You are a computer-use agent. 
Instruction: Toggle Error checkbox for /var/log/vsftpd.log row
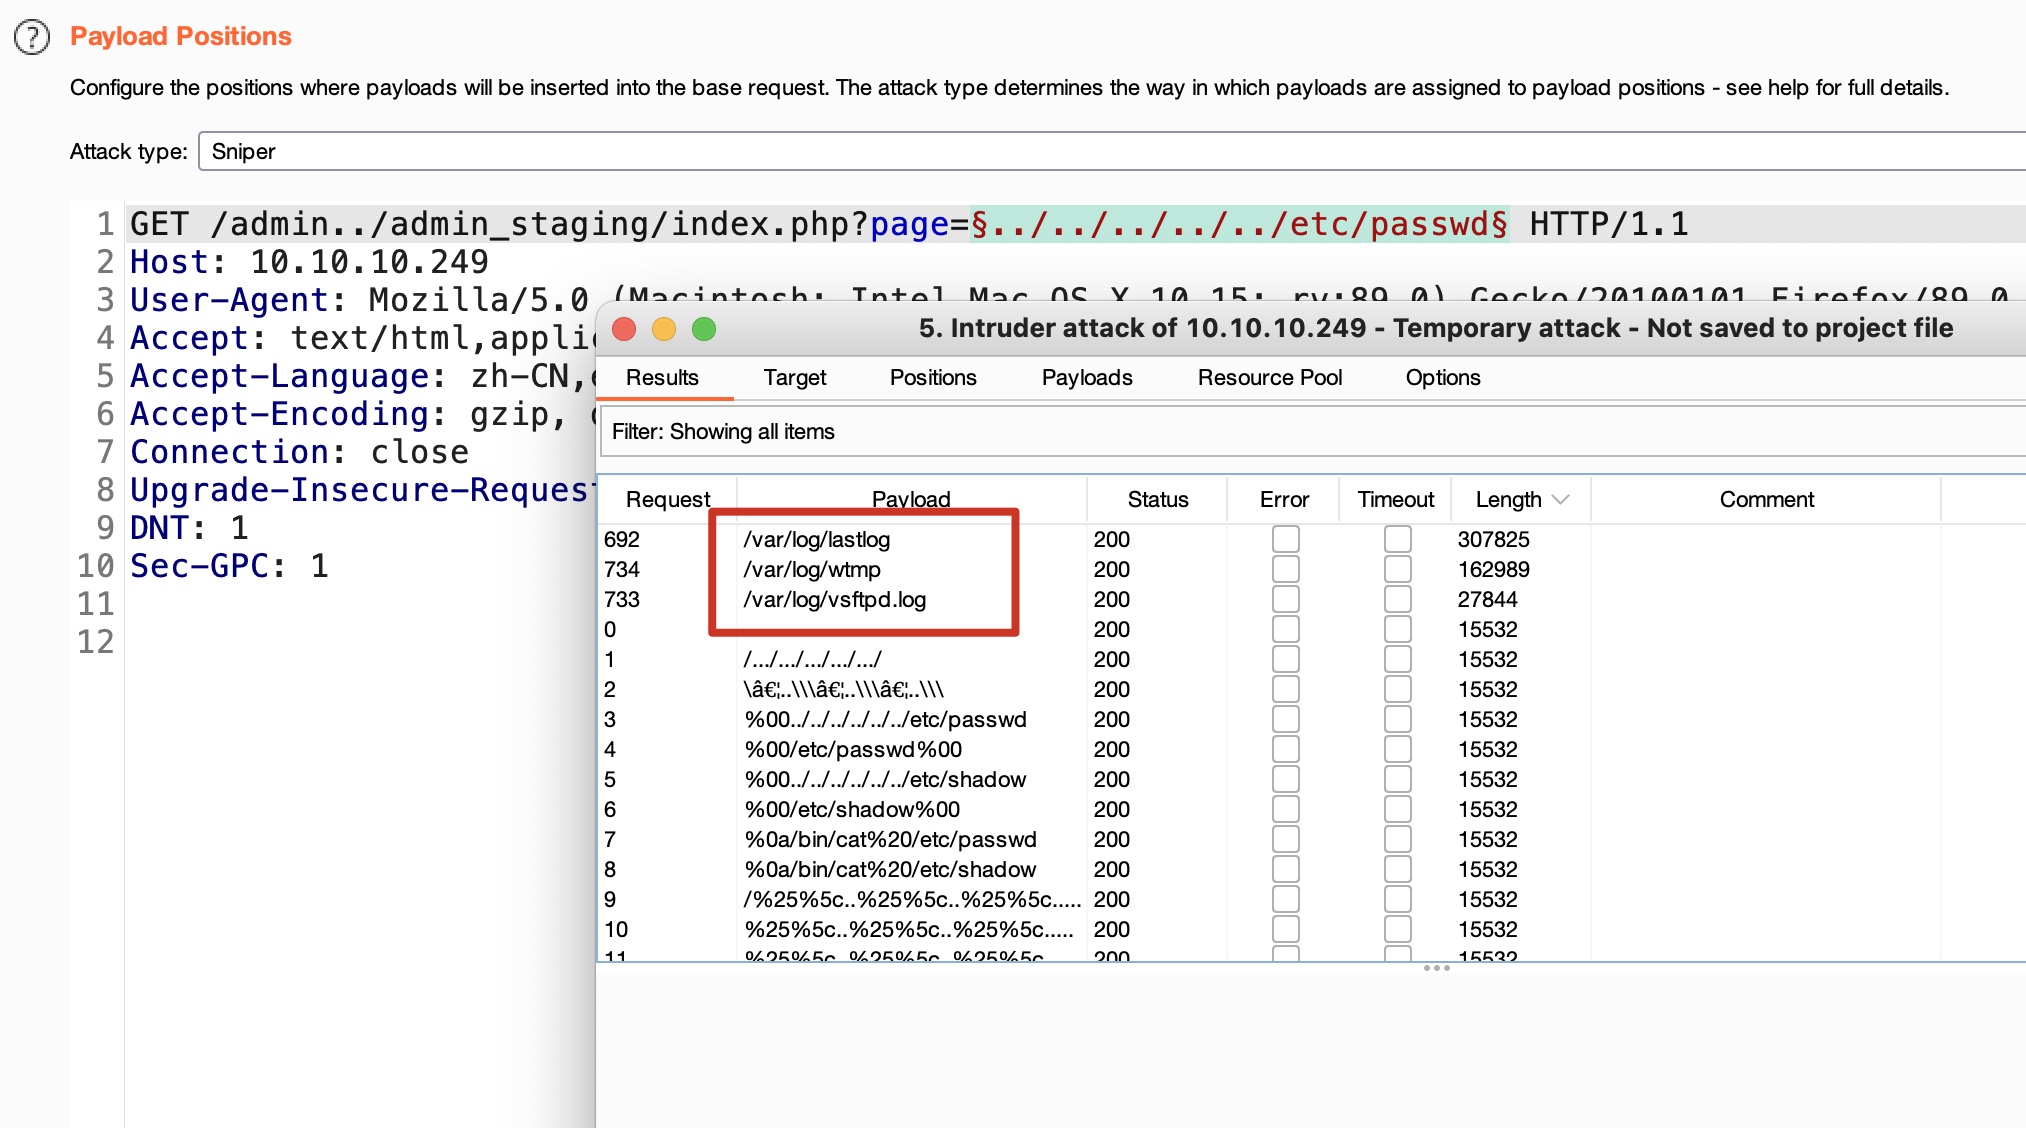click(1285, 599)
